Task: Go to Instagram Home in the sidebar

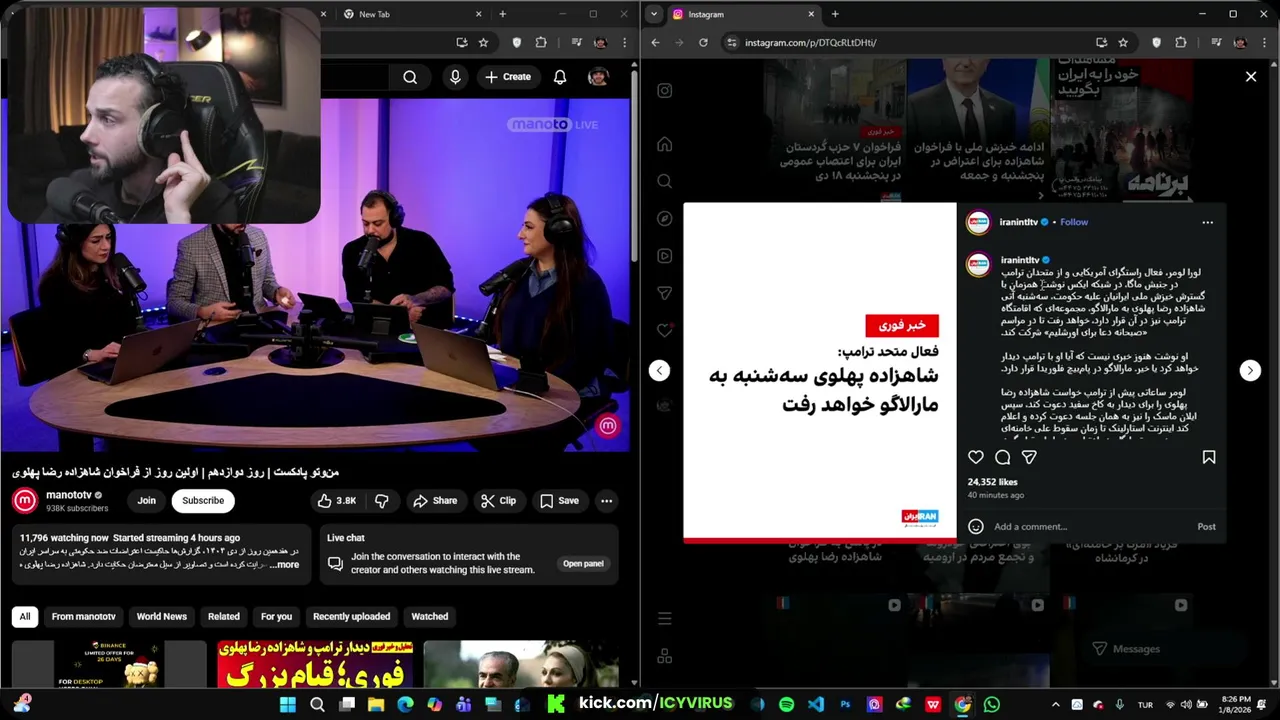Action: point(664,144)
